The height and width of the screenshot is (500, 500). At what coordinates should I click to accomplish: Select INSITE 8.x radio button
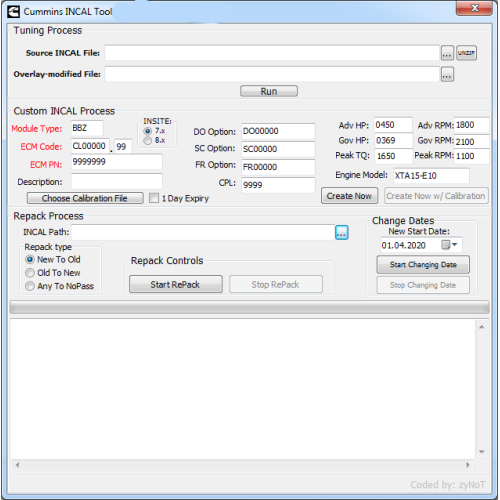click(x=148, y=140)
